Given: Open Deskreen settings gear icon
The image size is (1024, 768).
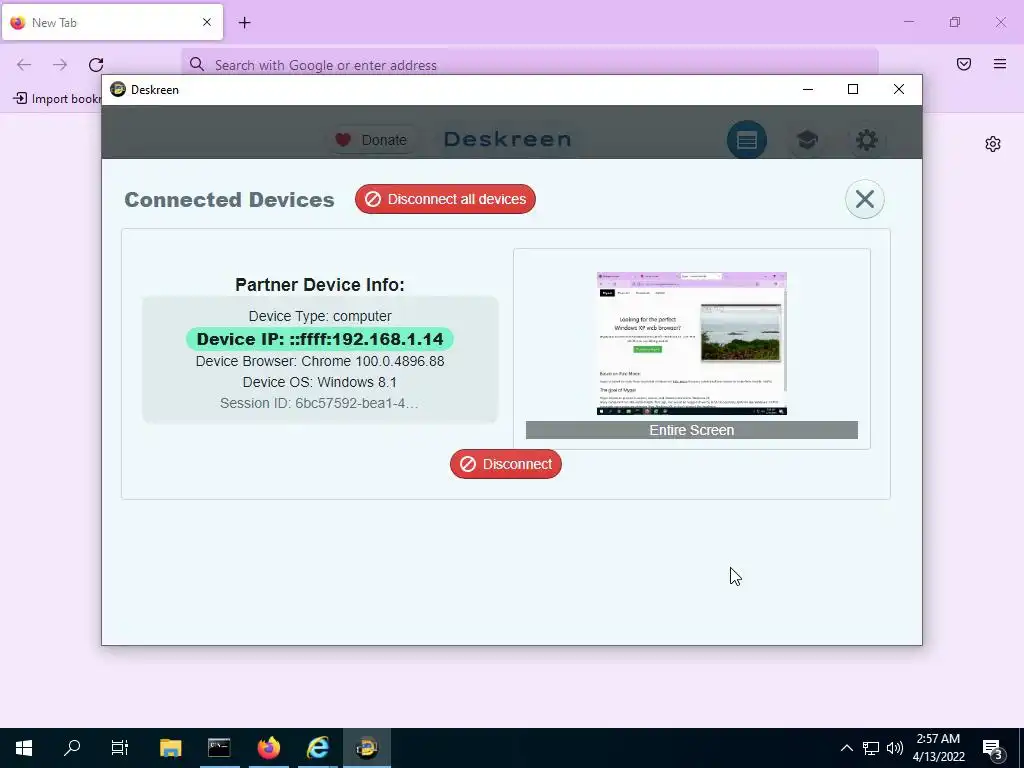Looking at the screenshot, I should tap(867, 140).
